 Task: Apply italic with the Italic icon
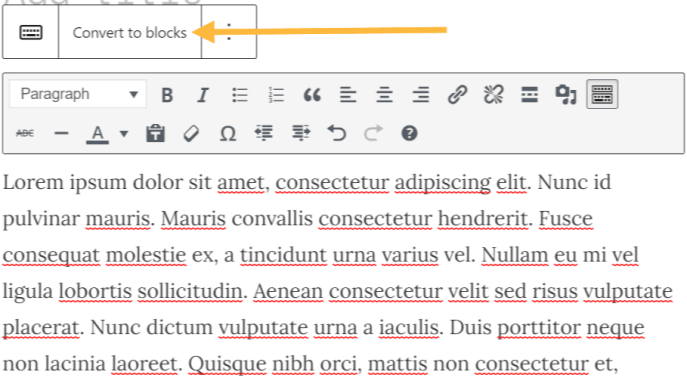203,95
